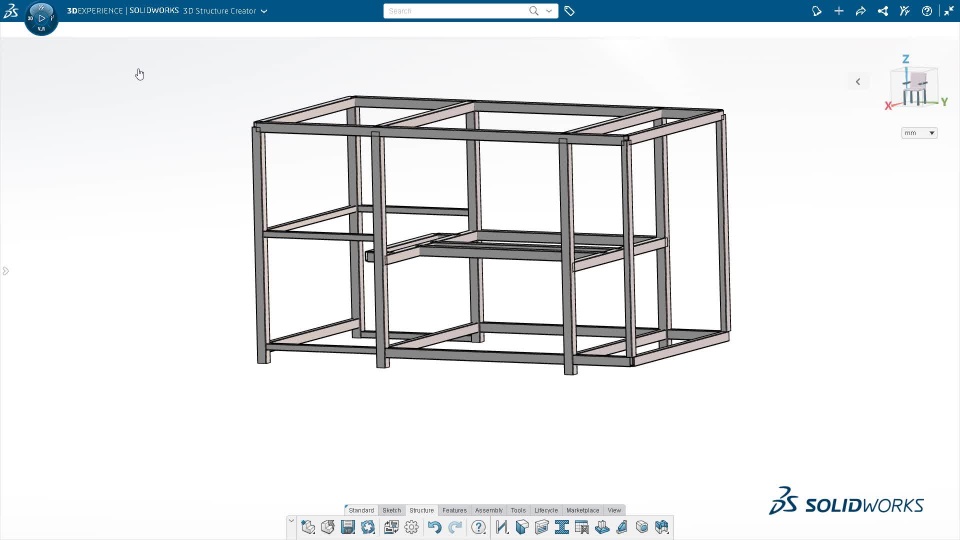This screenshot has width=960, height=540.
Task: Open the top bar help icon
Action: click(x=927, y=11)
